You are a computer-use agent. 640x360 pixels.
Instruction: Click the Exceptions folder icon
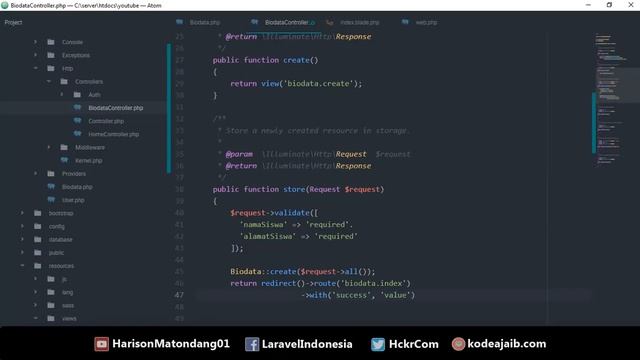(x=51, y=55)
